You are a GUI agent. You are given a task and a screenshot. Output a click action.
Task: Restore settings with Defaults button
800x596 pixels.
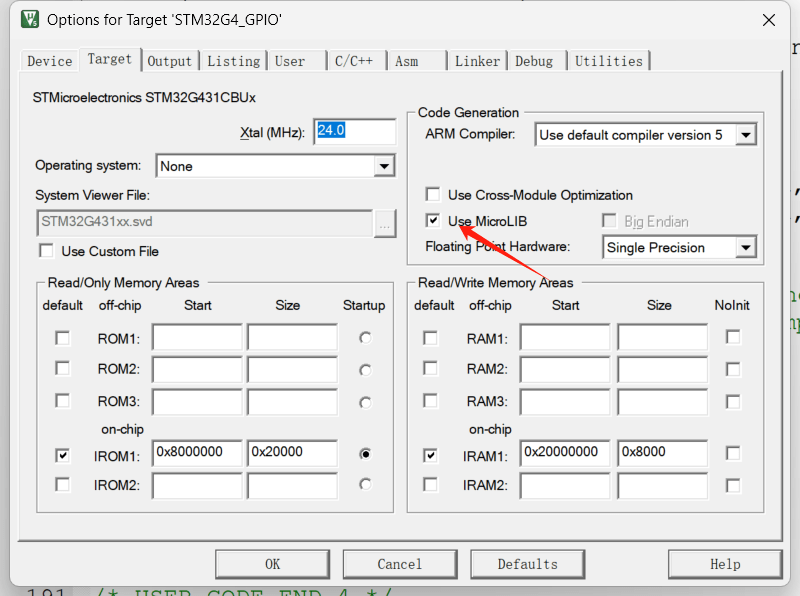pos(528,564)
